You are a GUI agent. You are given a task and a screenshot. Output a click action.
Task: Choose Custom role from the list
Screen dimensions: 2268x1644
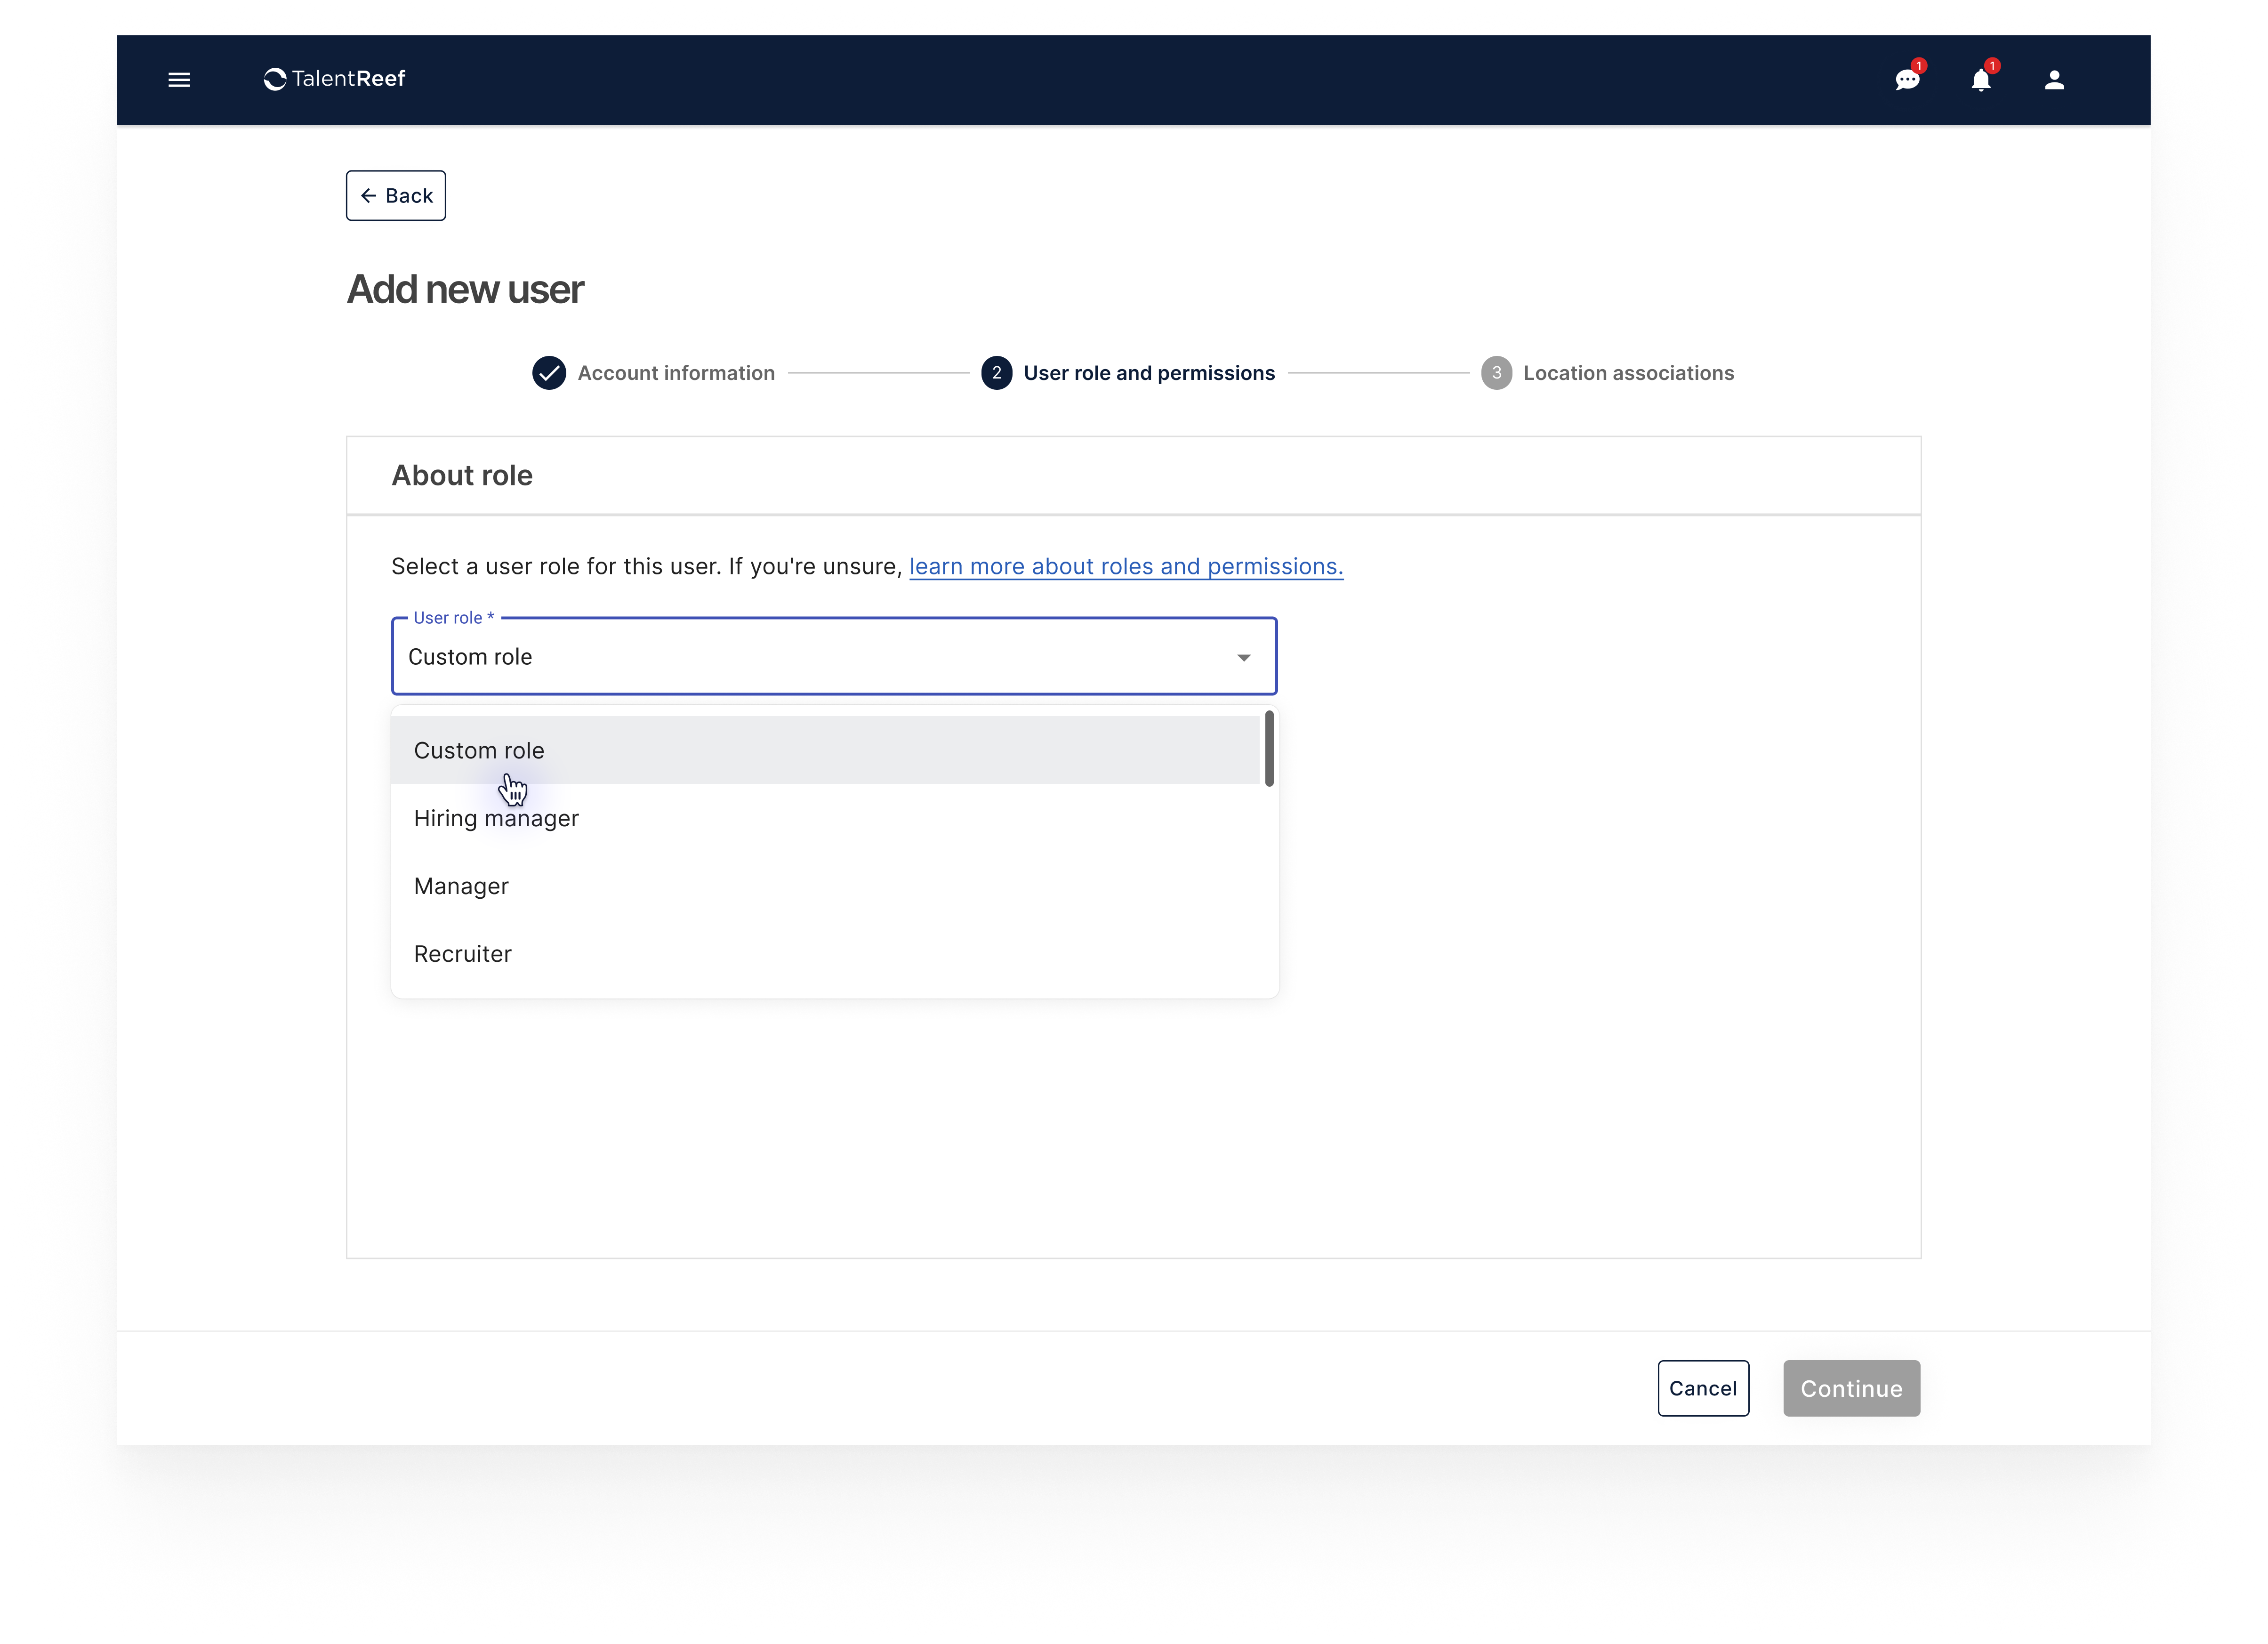(825, 750)
